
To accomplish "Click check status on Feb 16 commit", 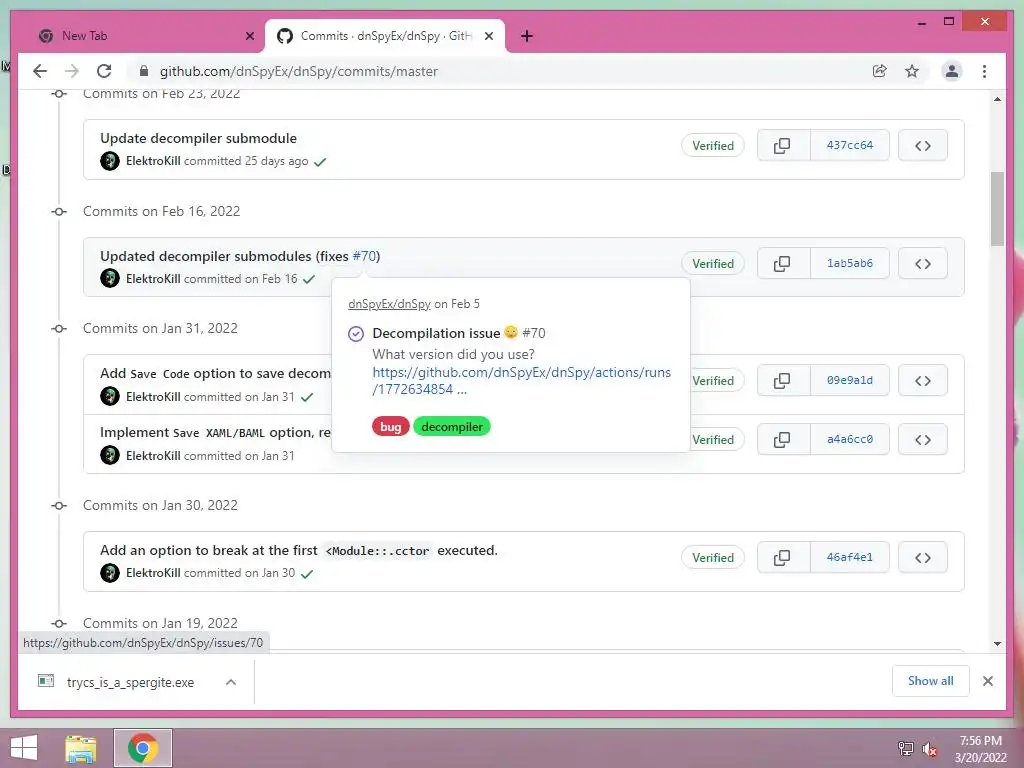I will (x=309, y=279).
